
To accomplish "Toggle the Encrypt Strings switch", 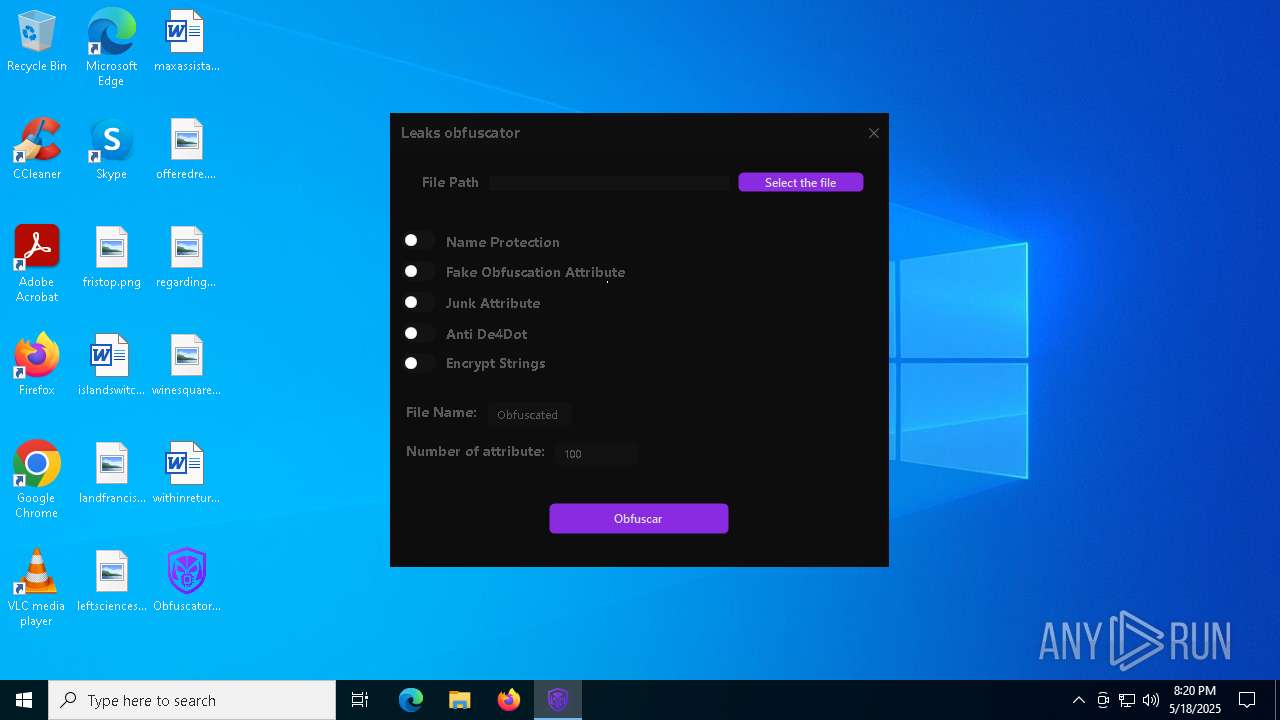I will pyautogui.click(x=419, y=363).
